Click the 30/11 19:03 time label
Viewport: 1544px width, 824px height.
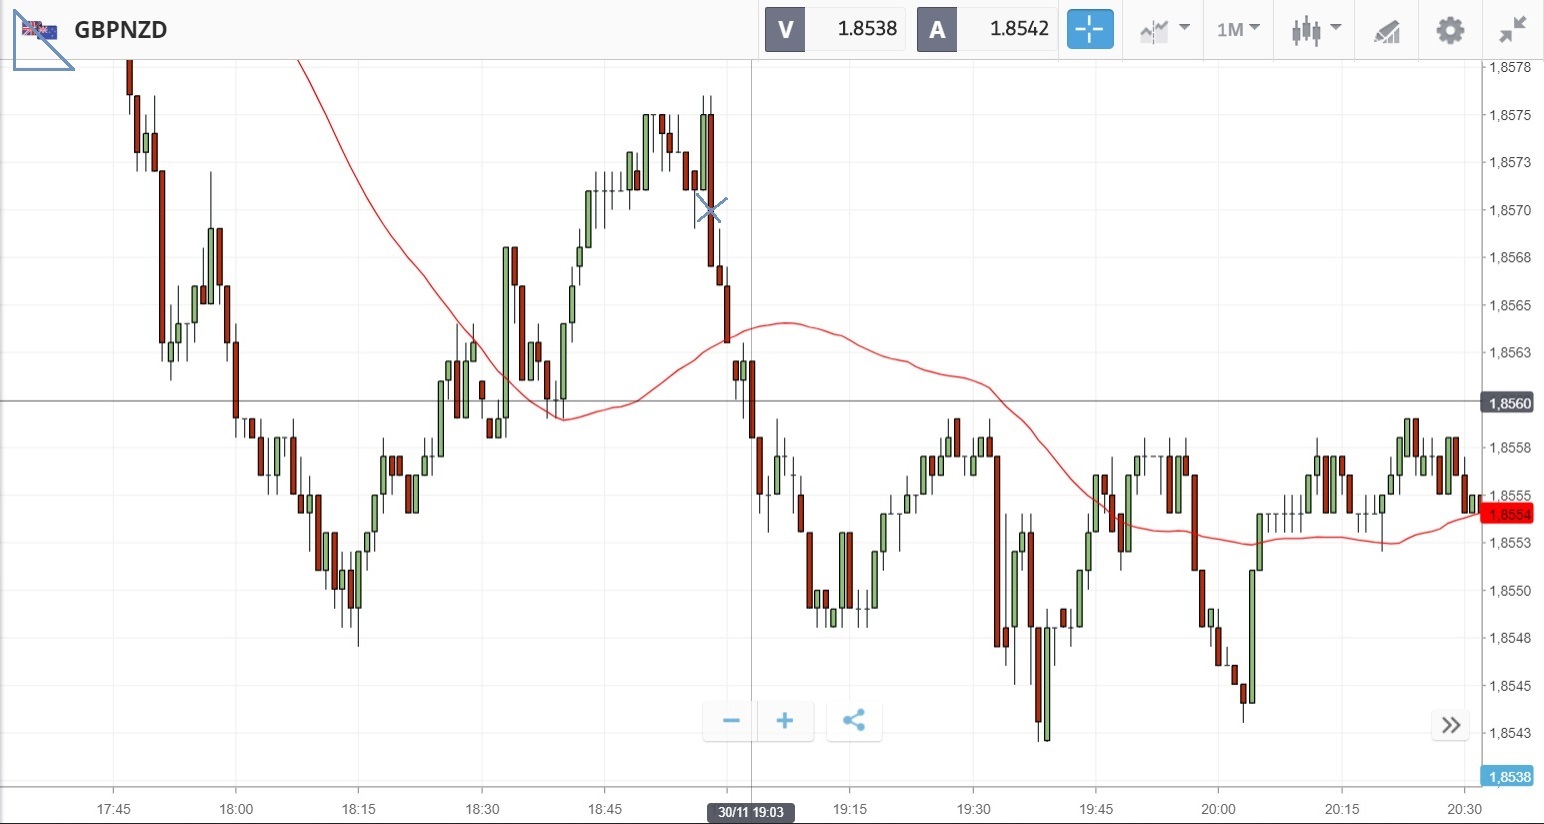point(751,812)
